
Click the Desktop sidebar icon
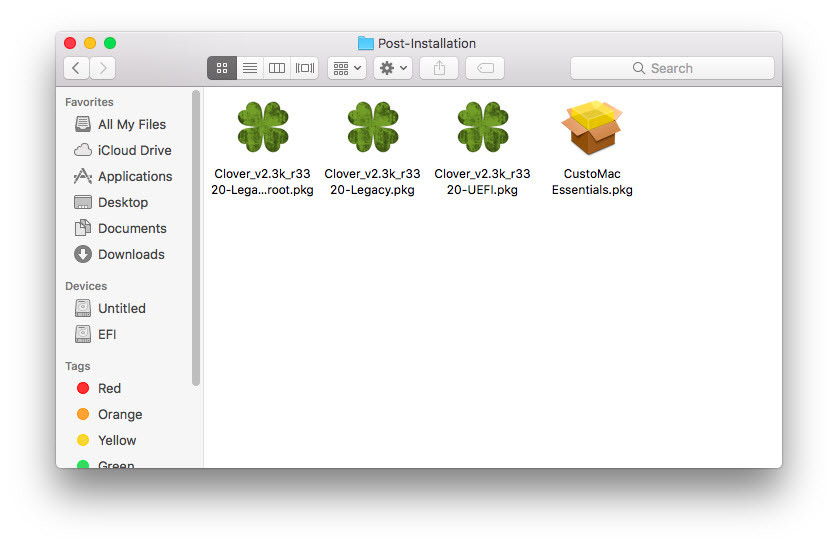pyautogui.click(x=83, y=202)
